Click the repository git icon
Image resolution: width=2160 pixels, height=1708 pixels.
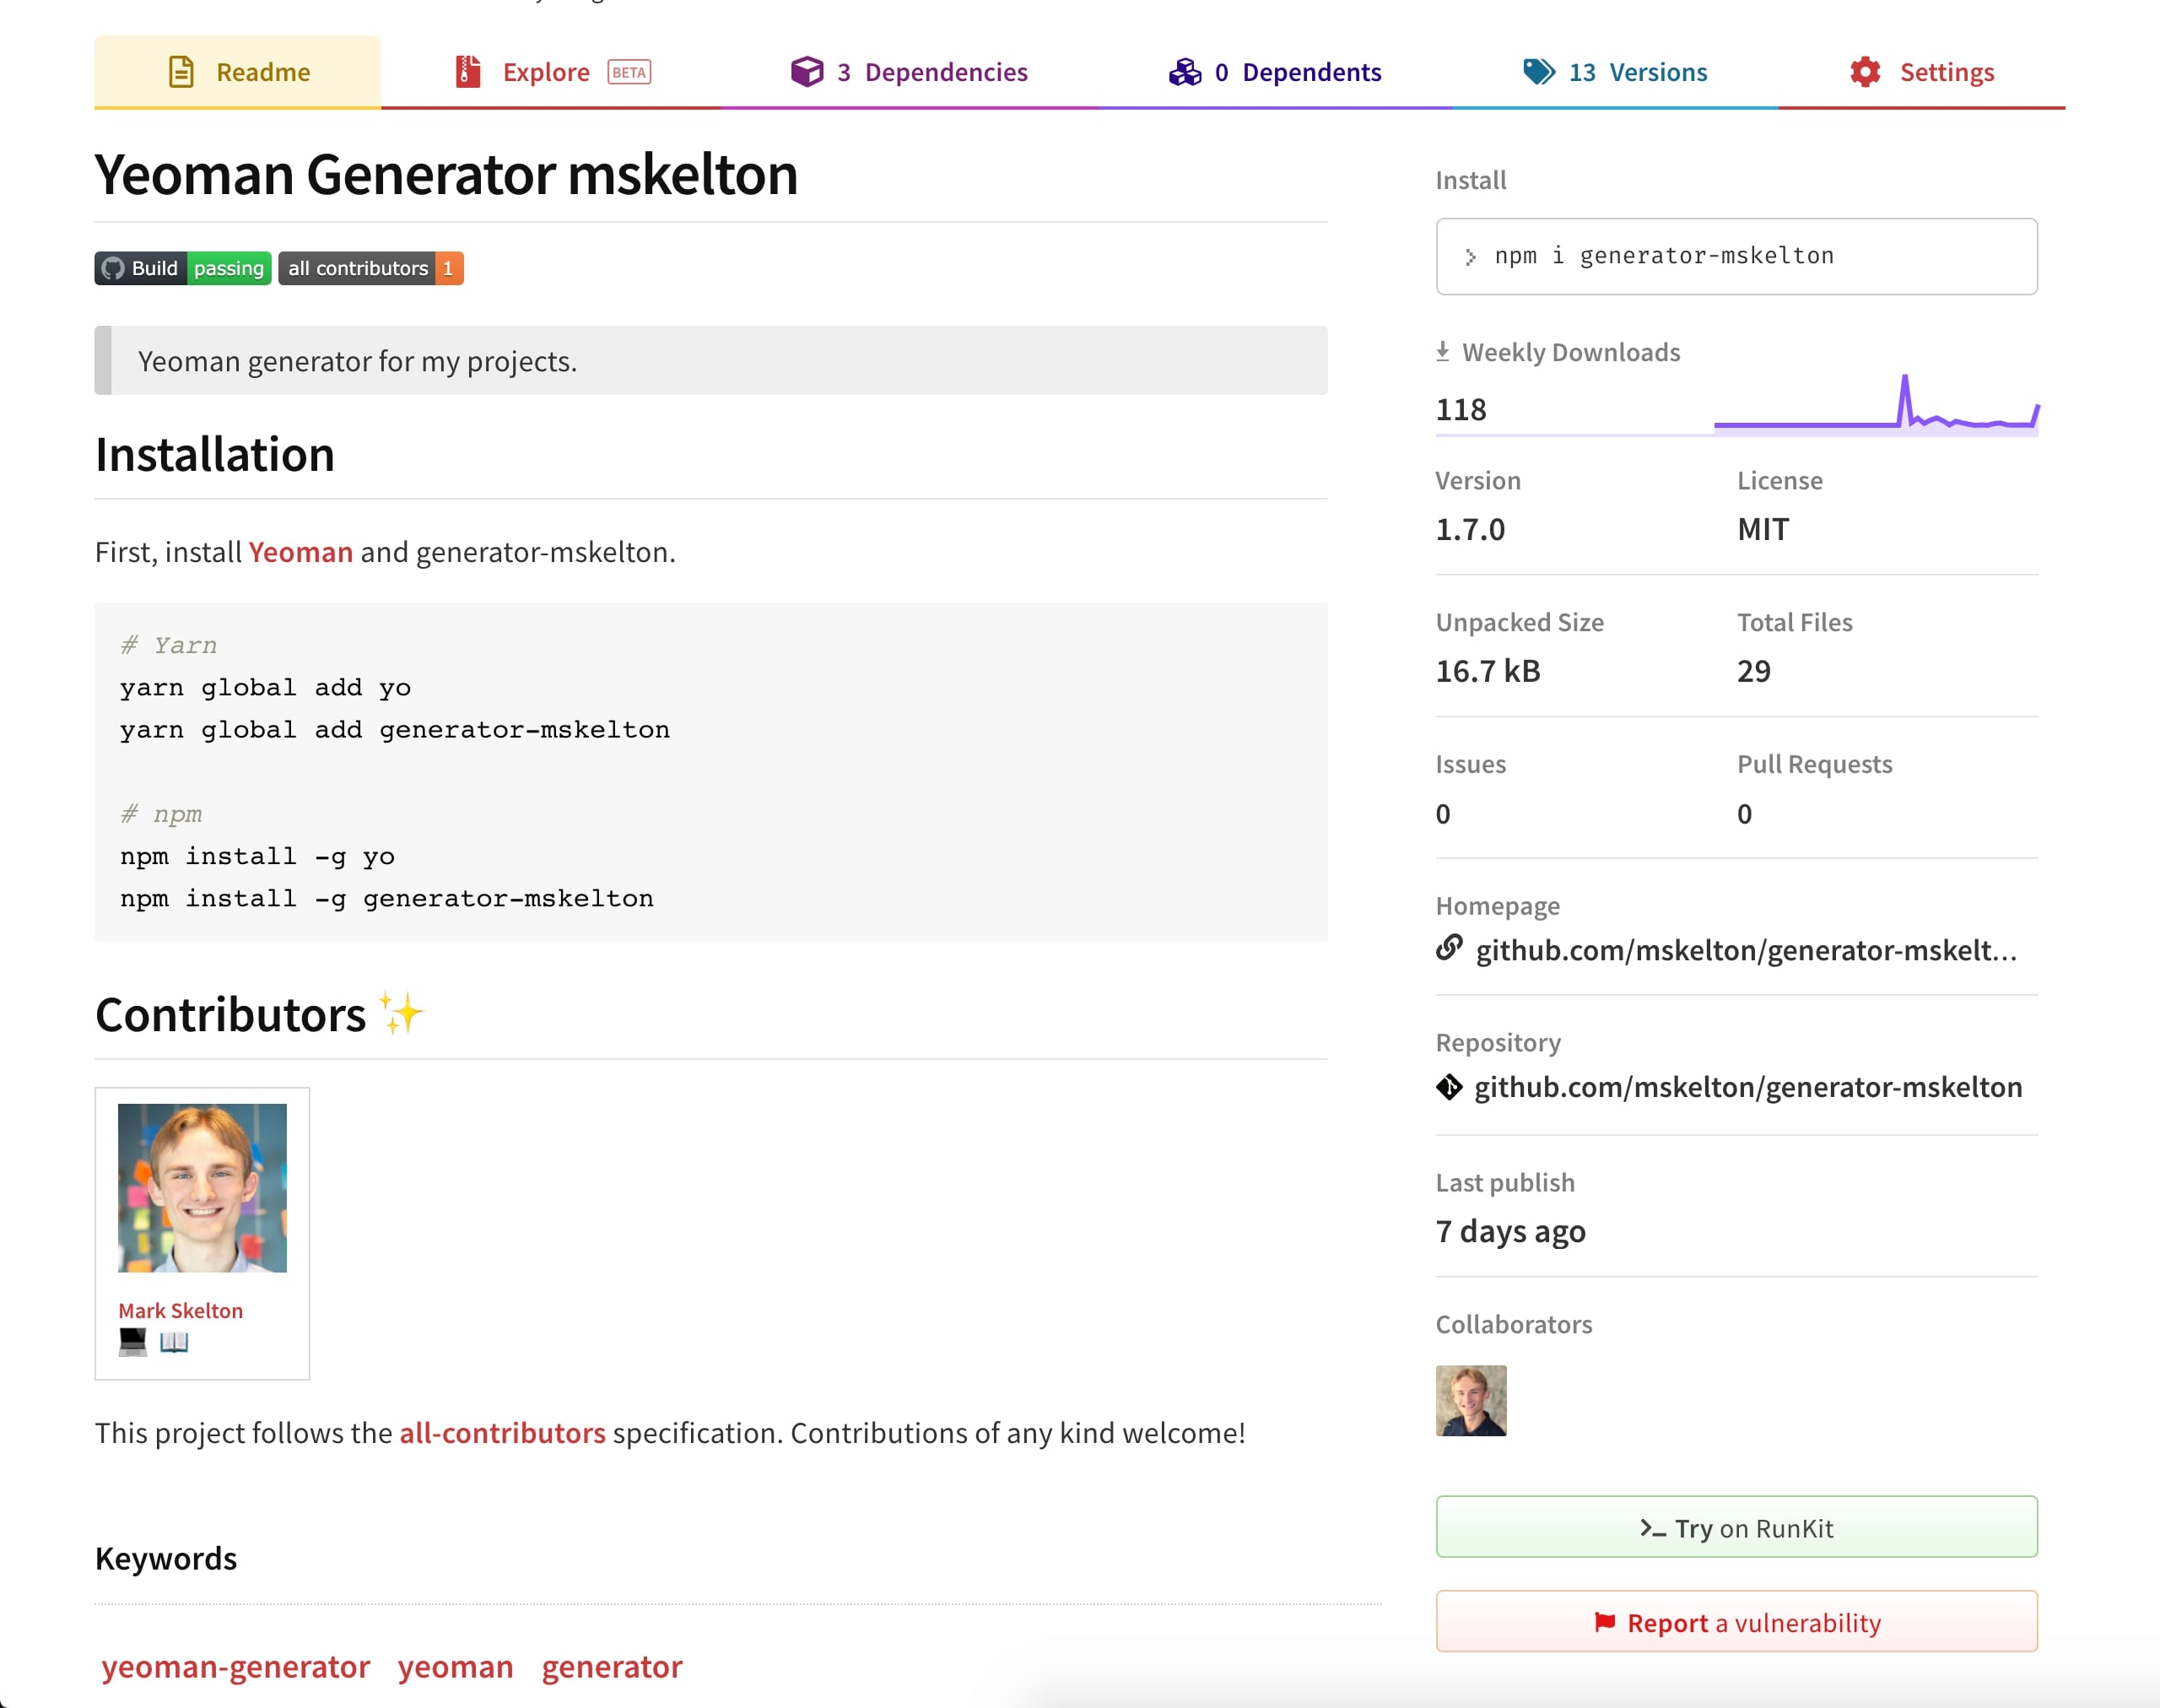(x=1449, y=1087)
